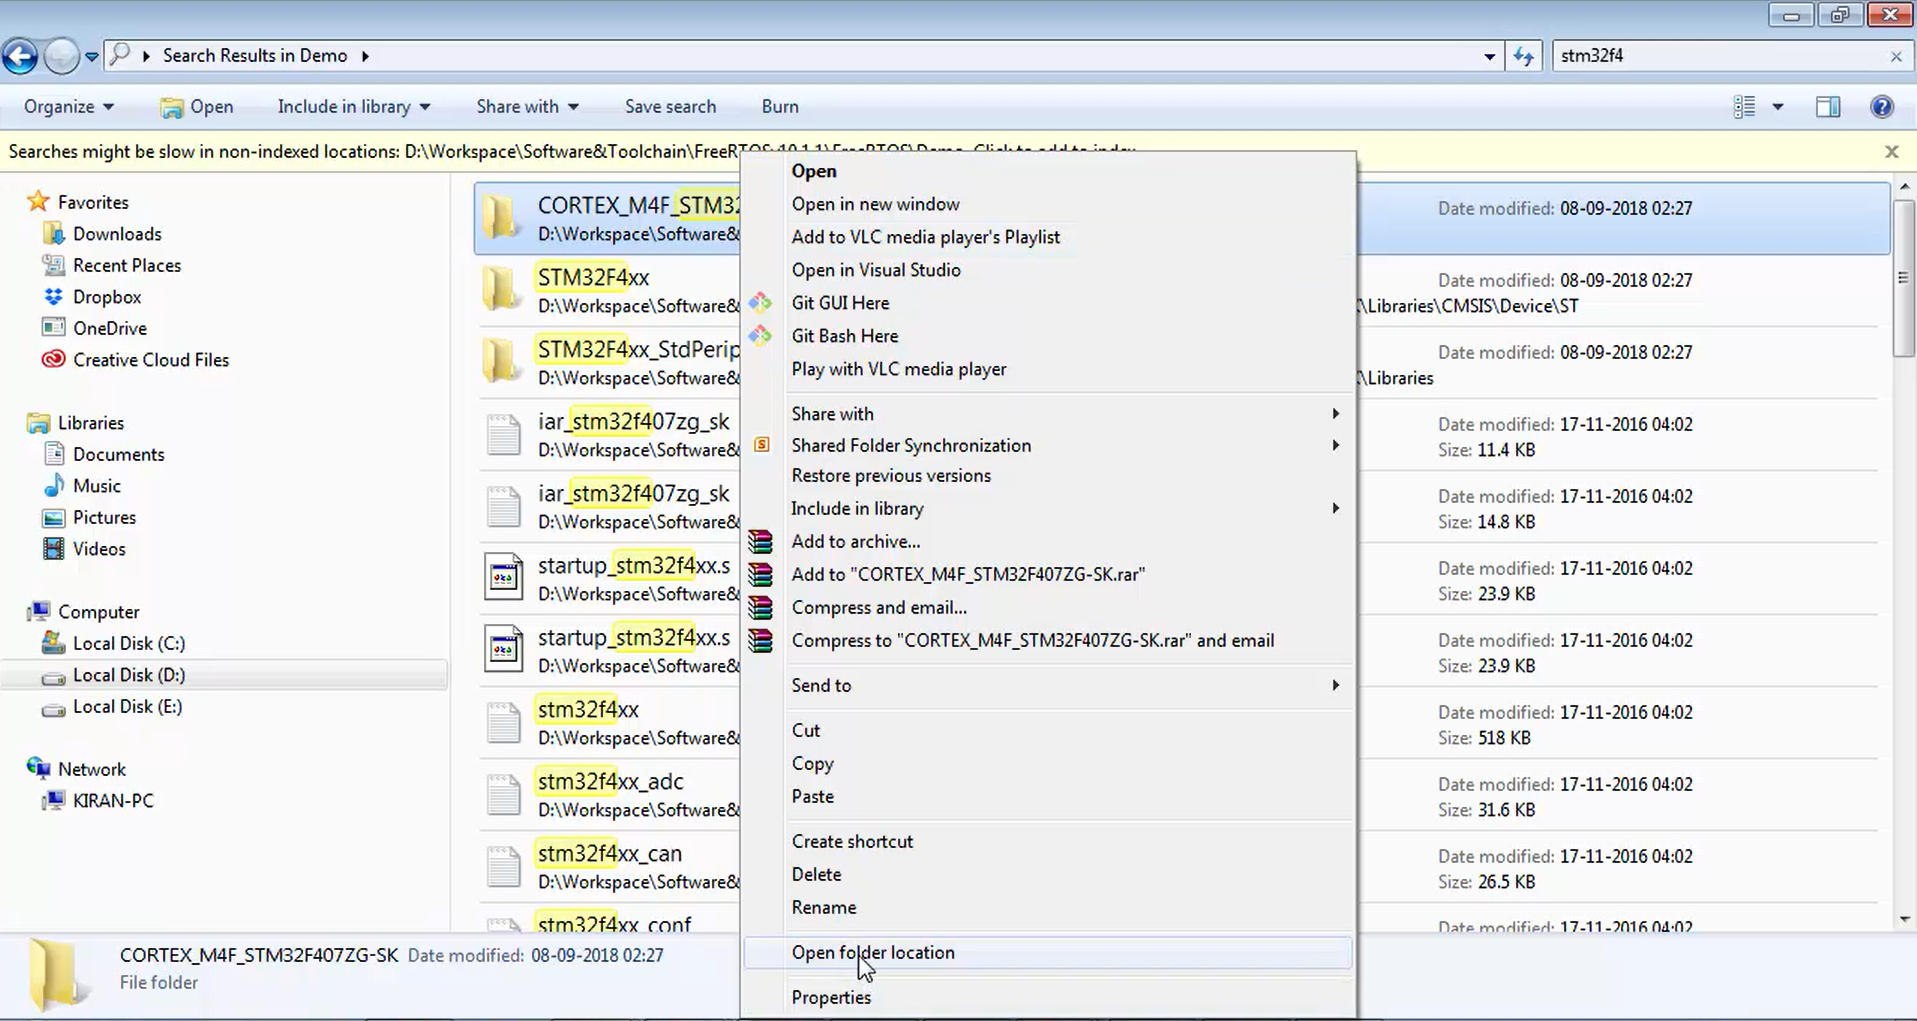Click the Open toolbar button
1917x1021 pixels.
(x=197, y=107)
